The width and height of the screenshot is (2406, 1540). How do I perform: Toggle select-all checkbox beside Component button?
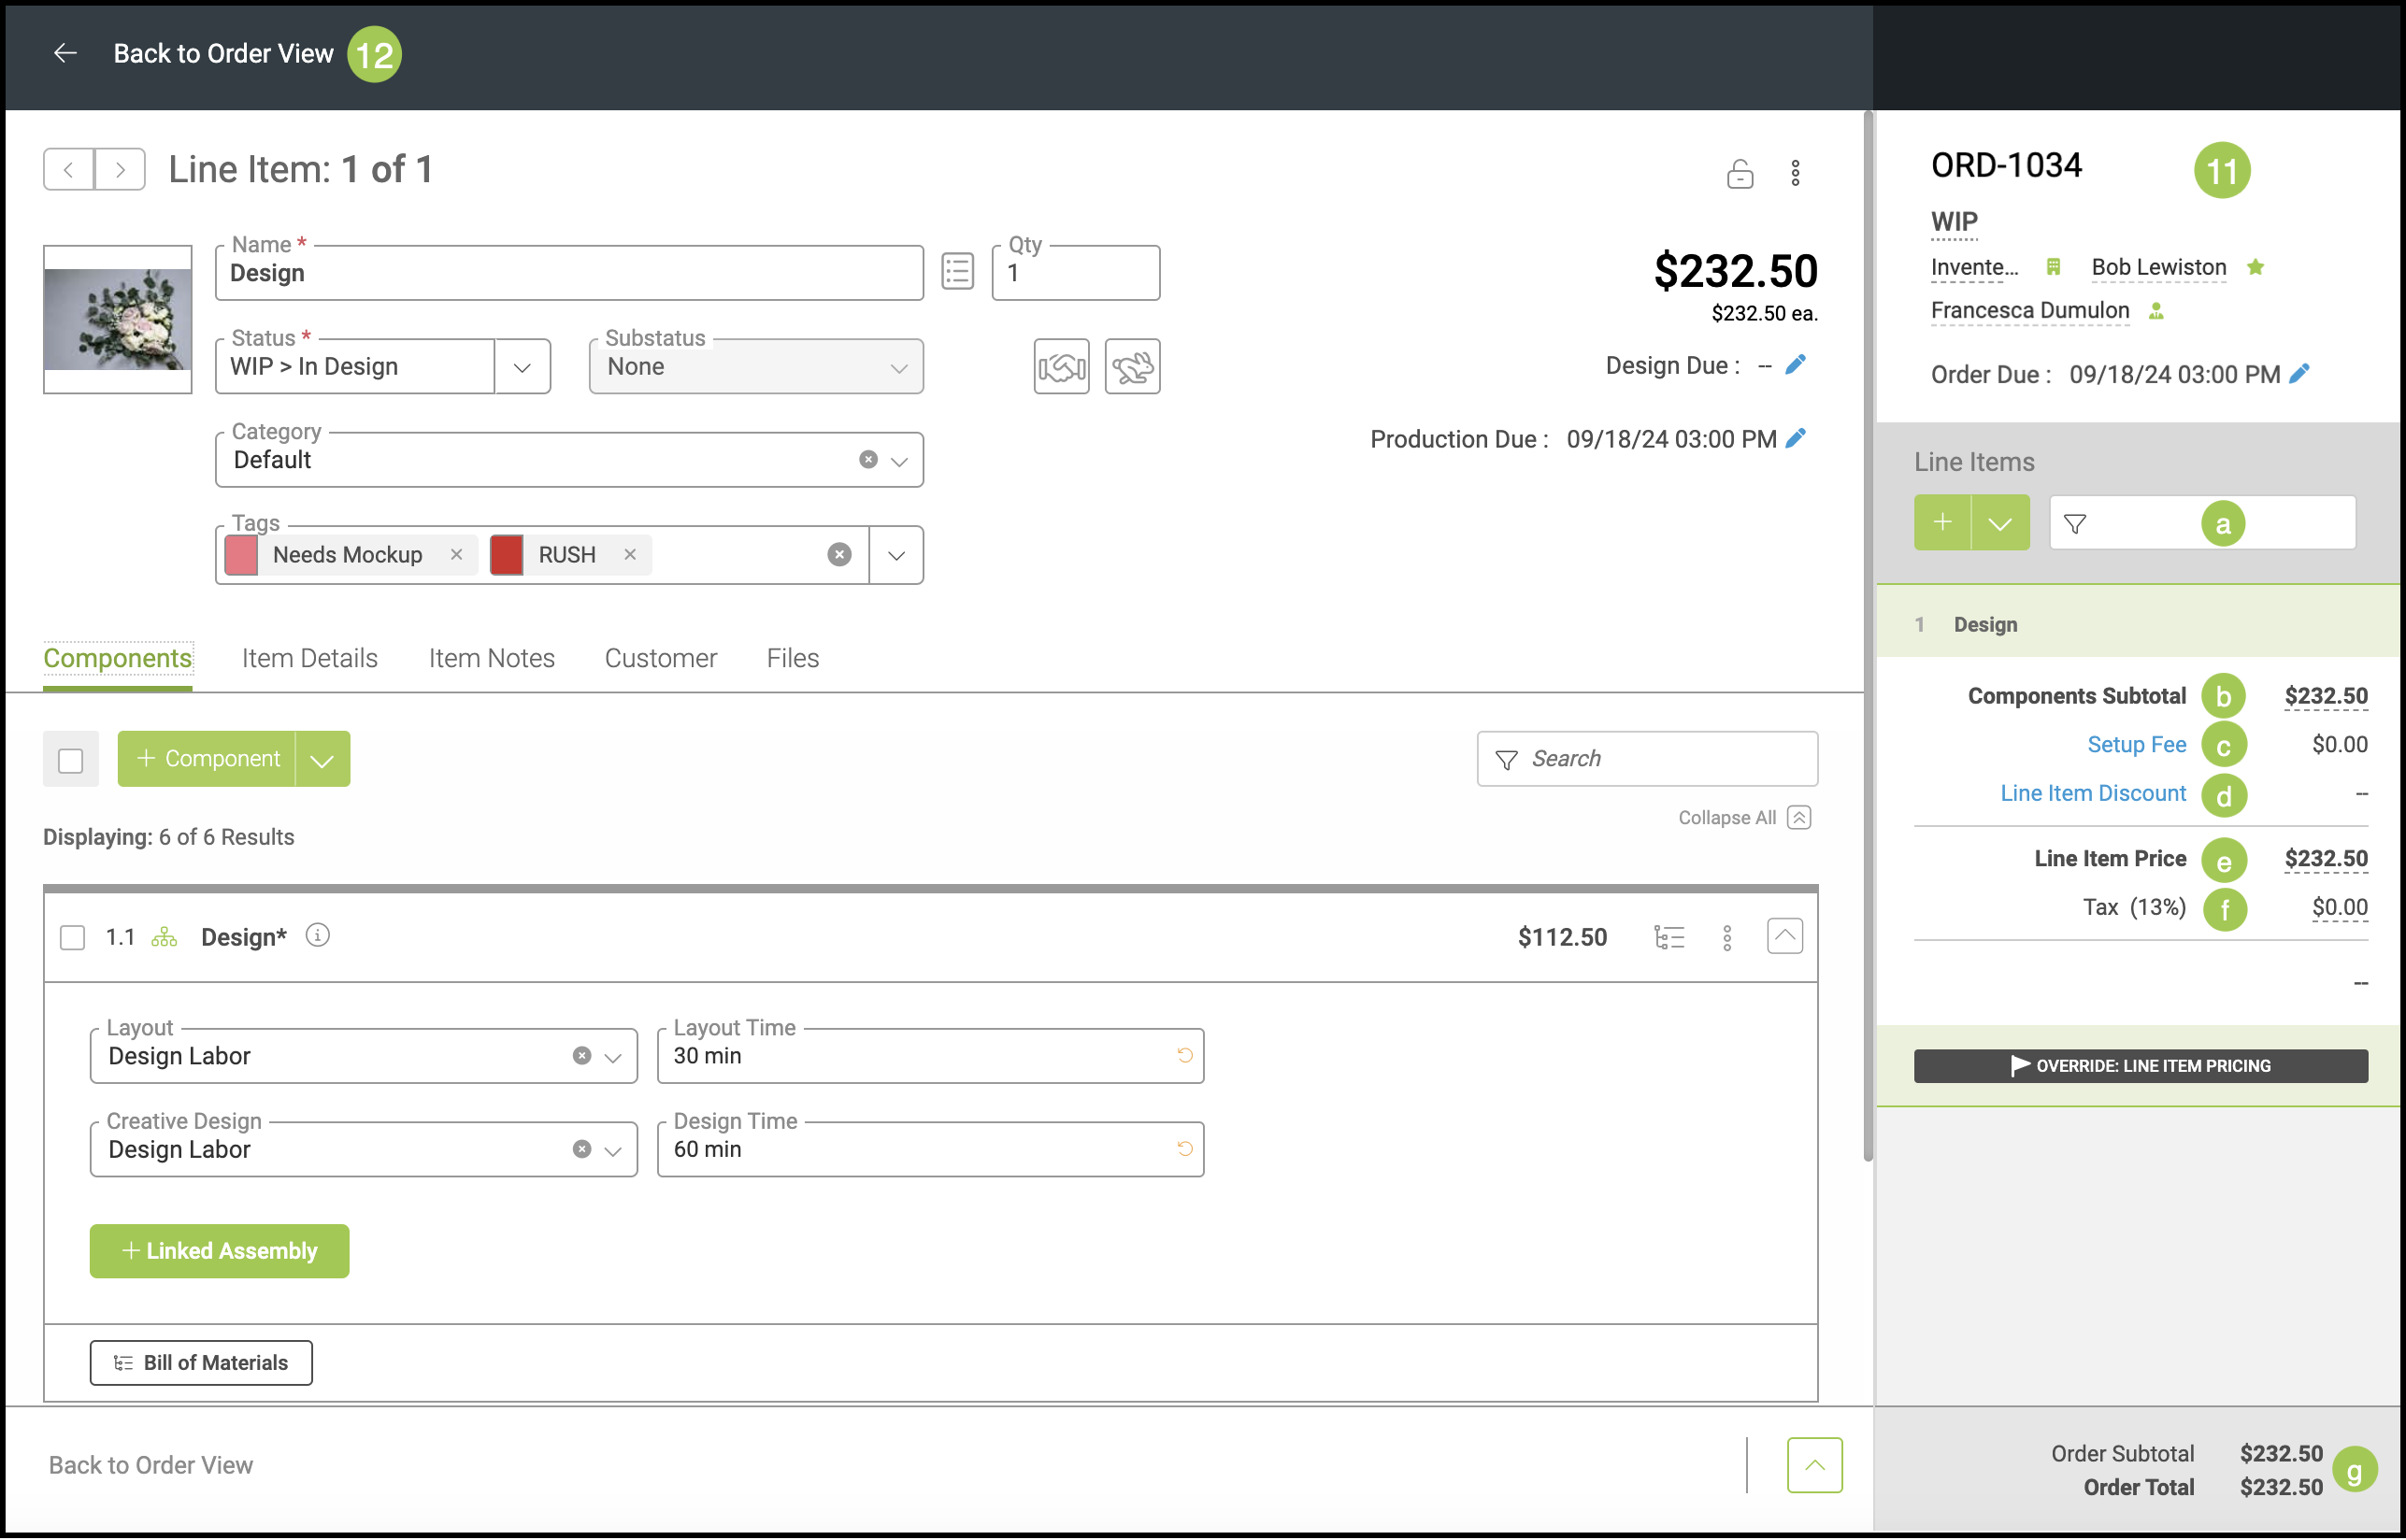(71, 760)
